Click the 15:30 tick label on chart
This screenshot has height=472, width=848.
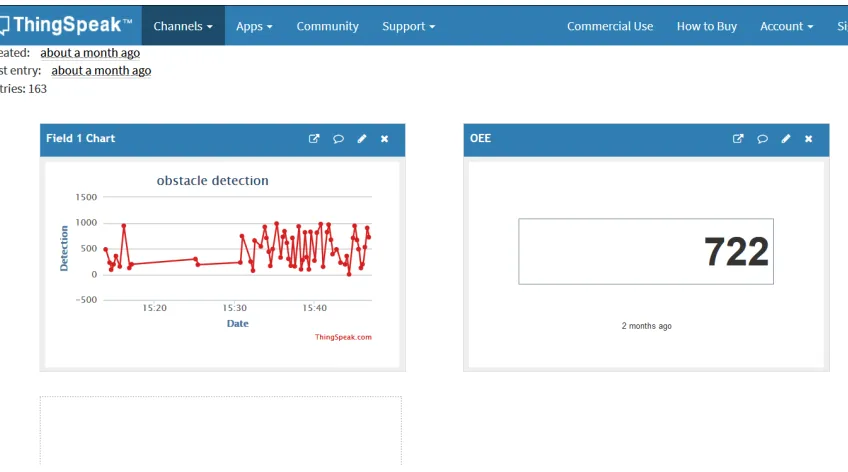point(235,308)
